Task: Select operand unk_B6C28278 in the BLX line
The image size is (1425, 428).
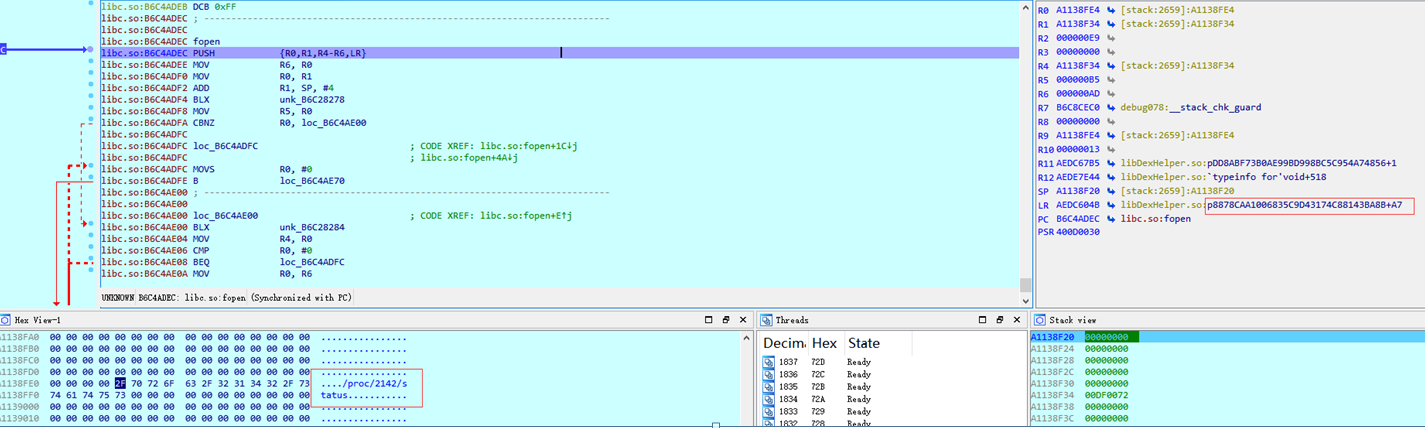Action: [312, 99]
